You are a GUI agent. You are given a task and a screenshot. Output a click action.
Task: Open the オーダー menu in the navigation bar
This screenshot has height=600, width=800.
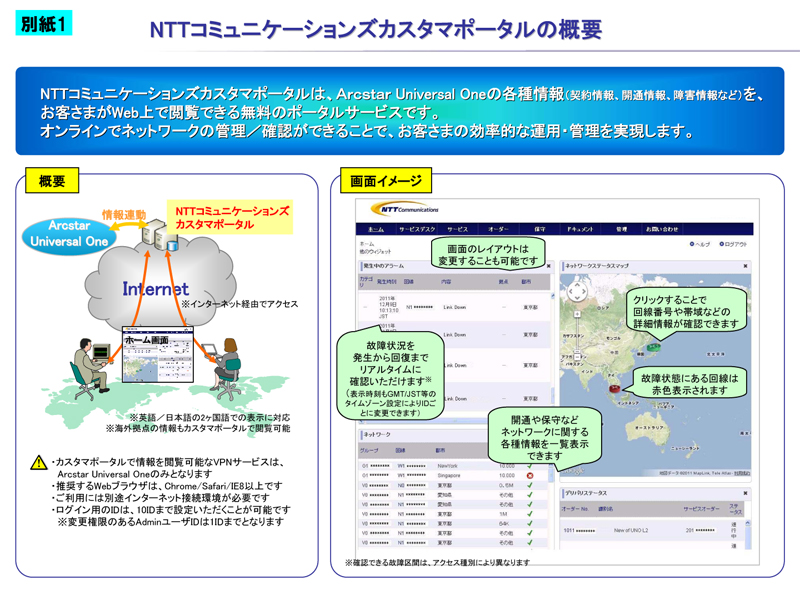point(498,230)
